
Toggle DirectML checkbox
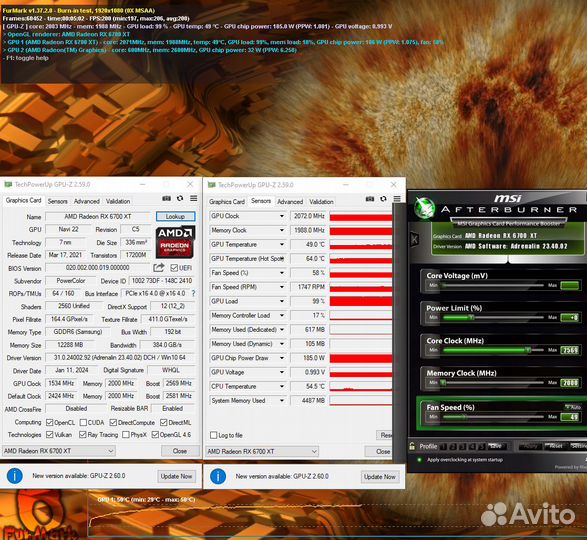(x=163, y=422)
